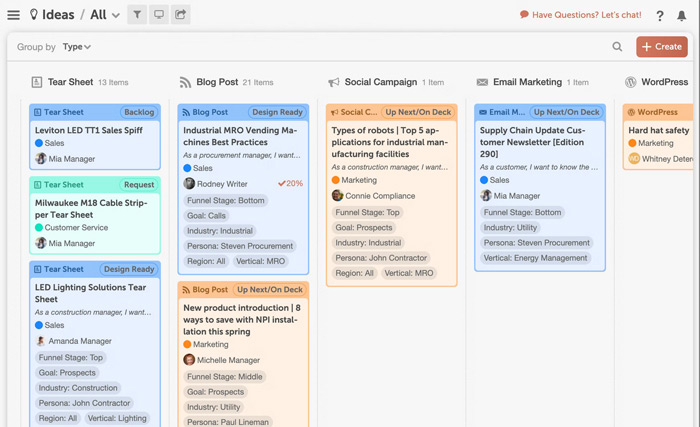The height and width of the screenshot is (427, 700).
Task: Click the WordPress column header
Action: [x=663, y=82]
